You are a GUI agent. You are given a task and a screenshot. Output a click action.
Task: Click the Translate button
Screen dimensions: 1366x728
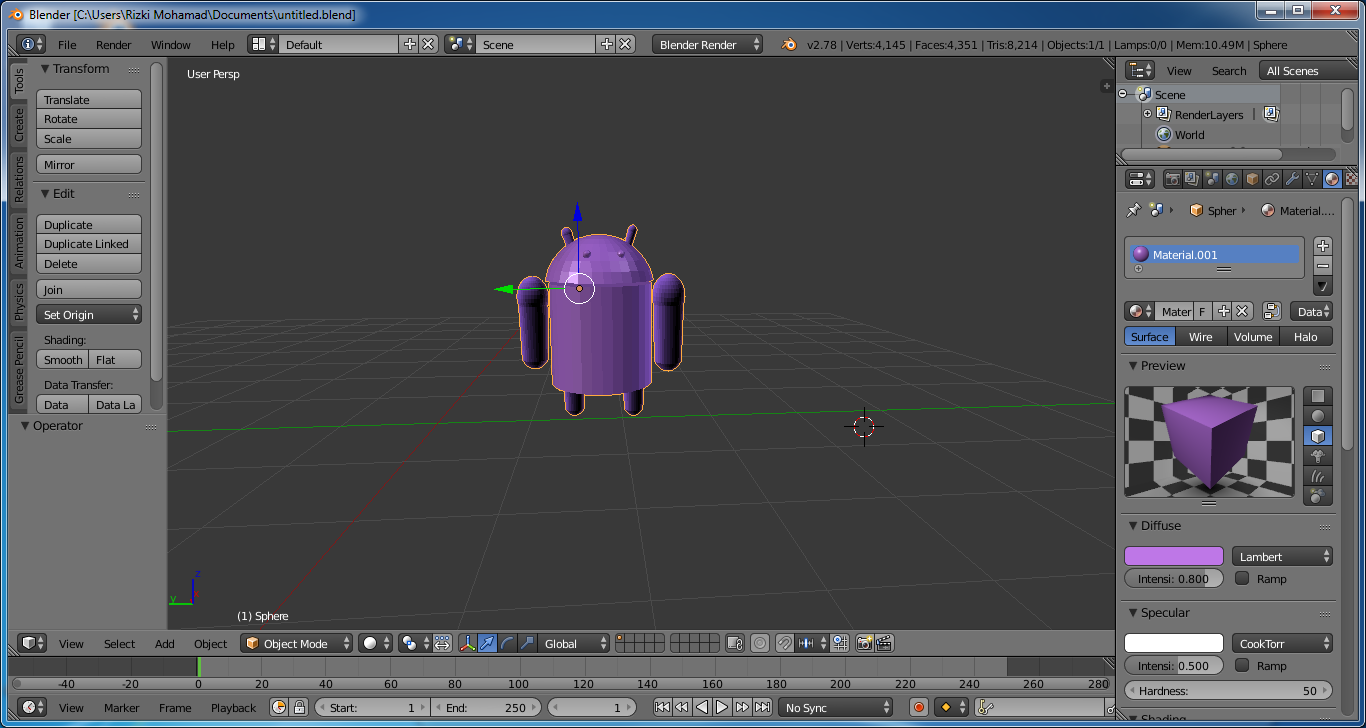(89, 99)
